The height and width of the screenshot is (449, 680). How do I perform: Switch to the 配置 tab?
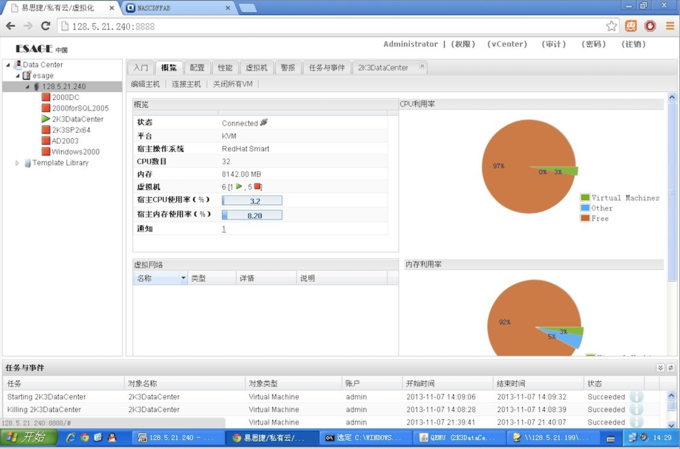[x=197, y=68]
